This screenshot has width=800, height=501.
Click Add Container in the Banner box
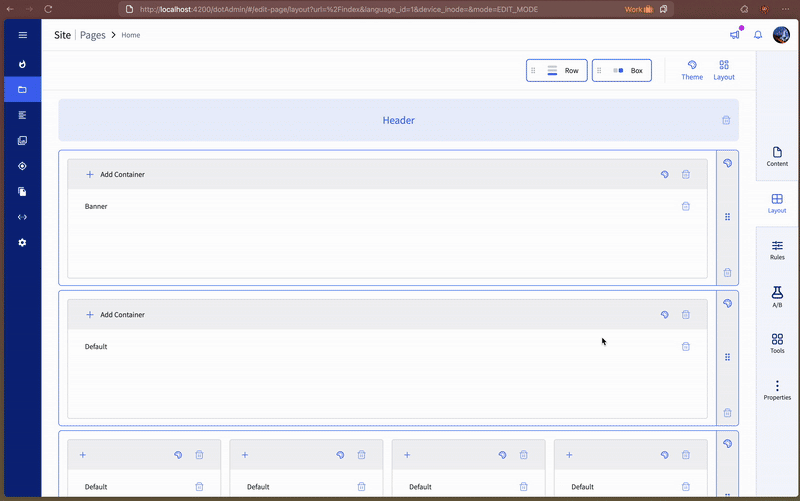pyautogui.click(x=115, y=174)
